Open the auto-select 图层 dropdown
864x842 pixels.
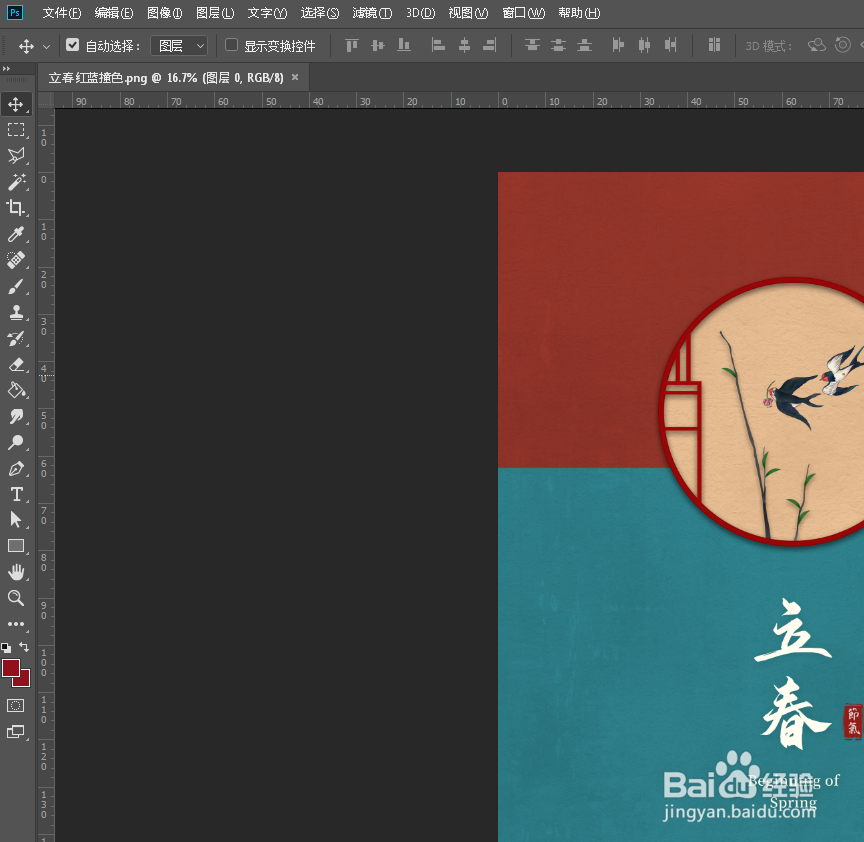tap(179, 46)
